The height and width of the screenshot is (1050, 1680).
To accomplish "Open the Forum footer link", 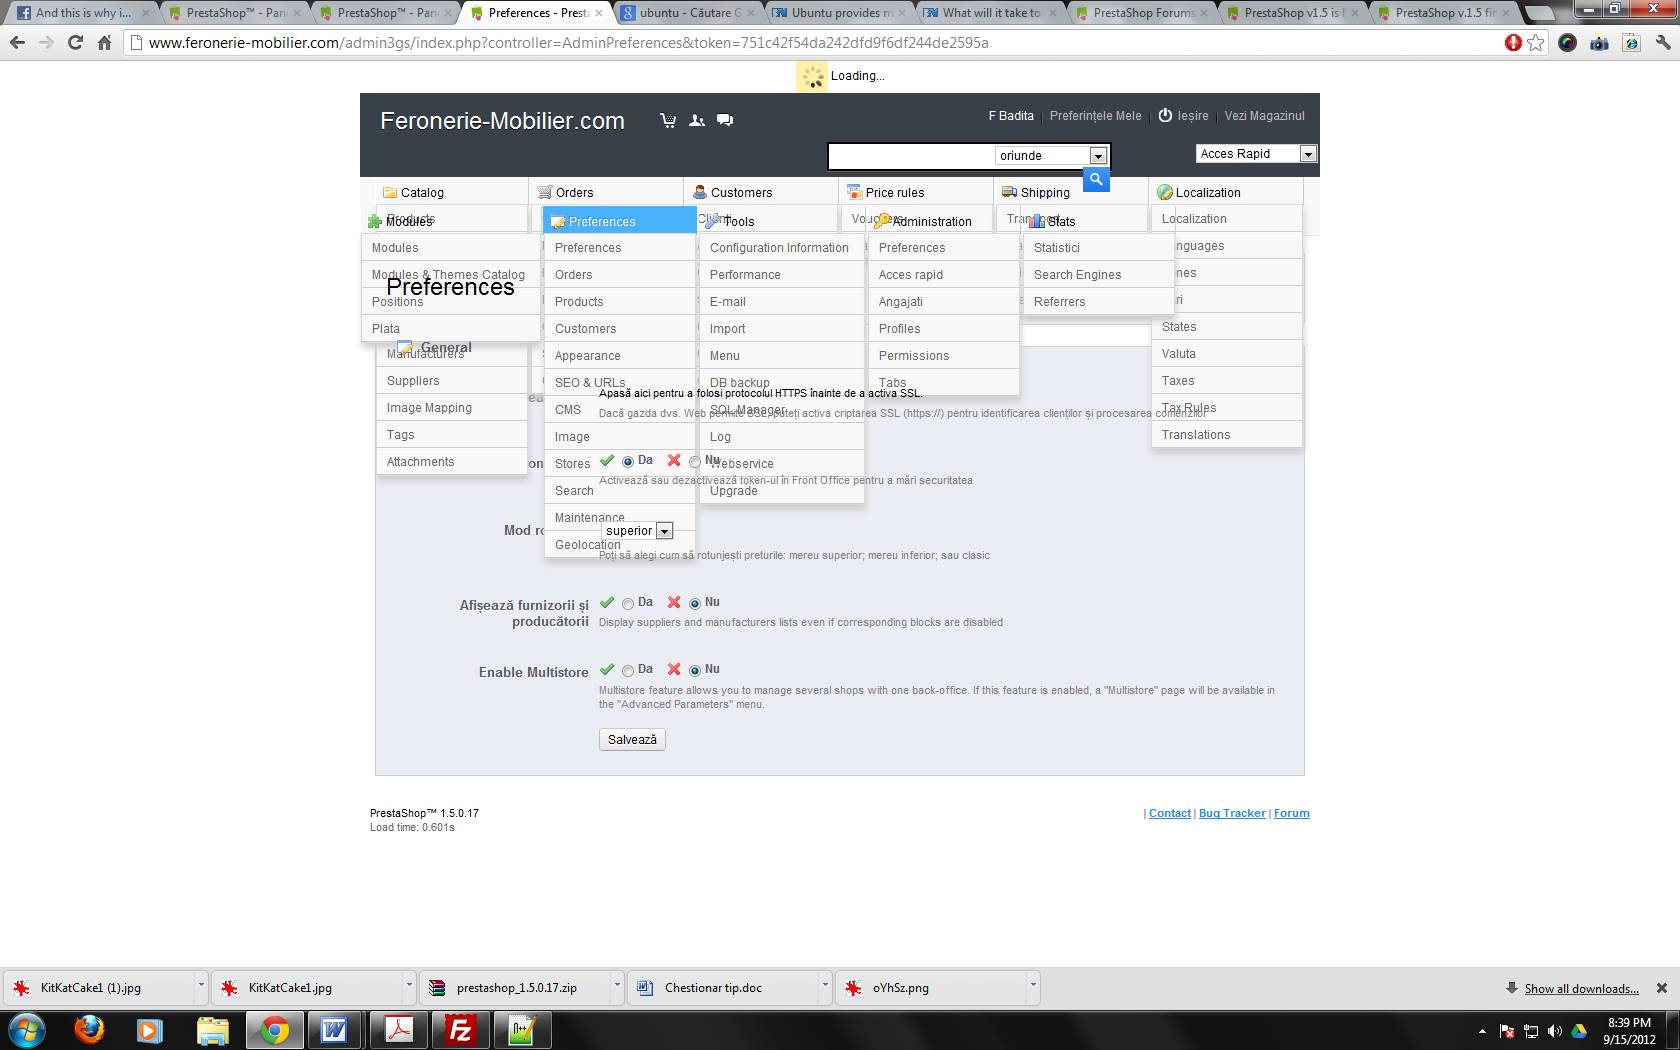I will click(x=1291, y=813).
